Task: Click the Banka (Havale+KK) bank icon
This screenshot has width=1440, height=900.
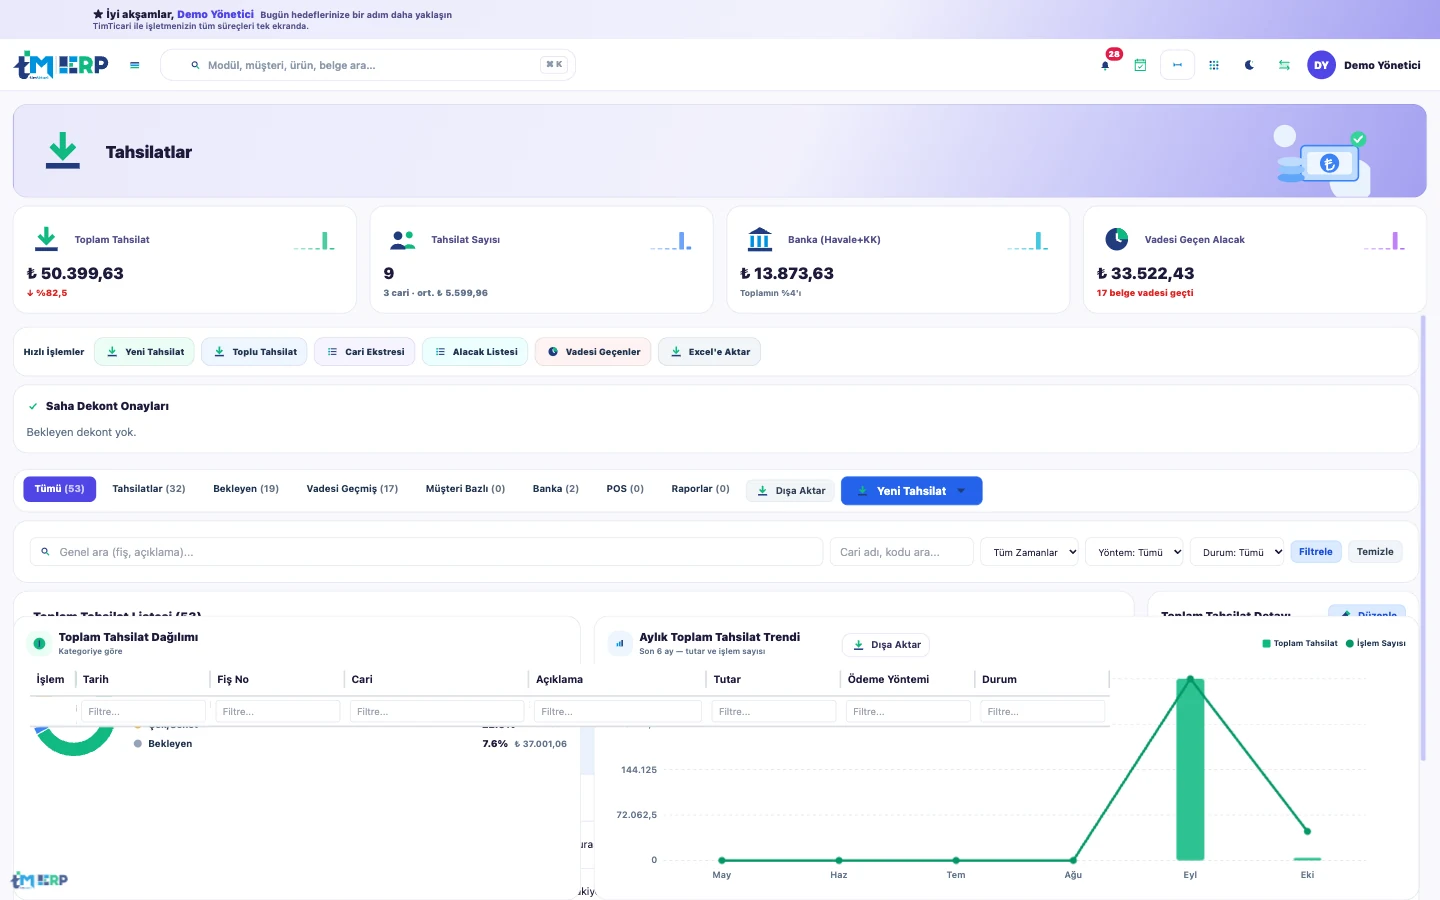Action: click(x=760, y=239)
